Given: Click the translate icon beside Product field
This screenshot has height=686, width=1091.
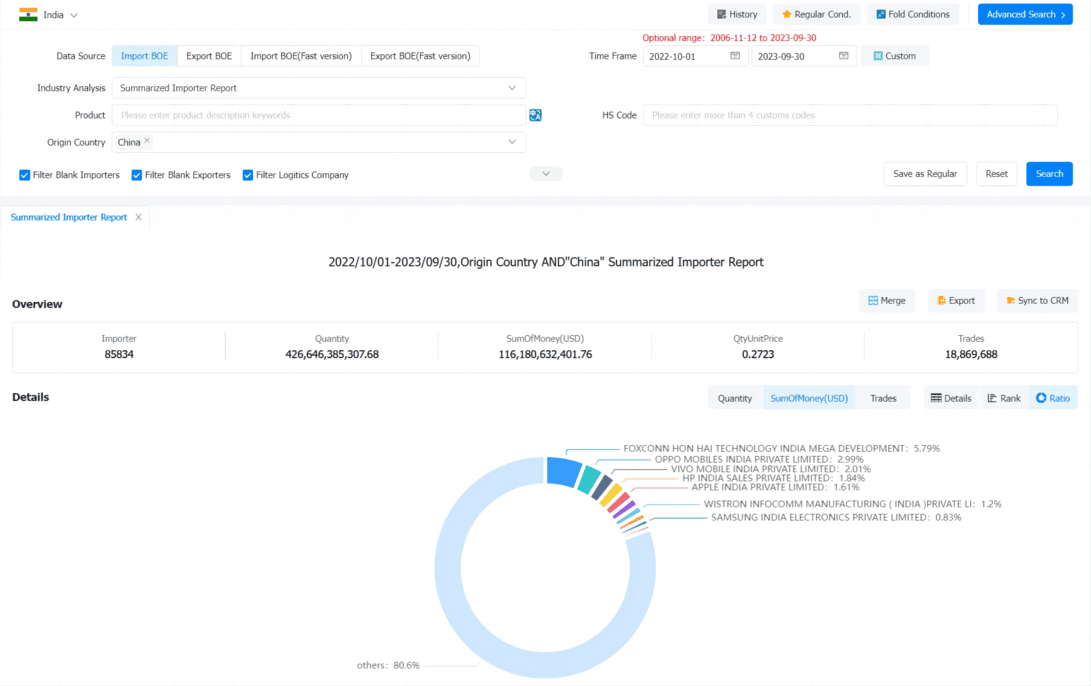Looking at the screenshot, I should (x=535, y=115).
